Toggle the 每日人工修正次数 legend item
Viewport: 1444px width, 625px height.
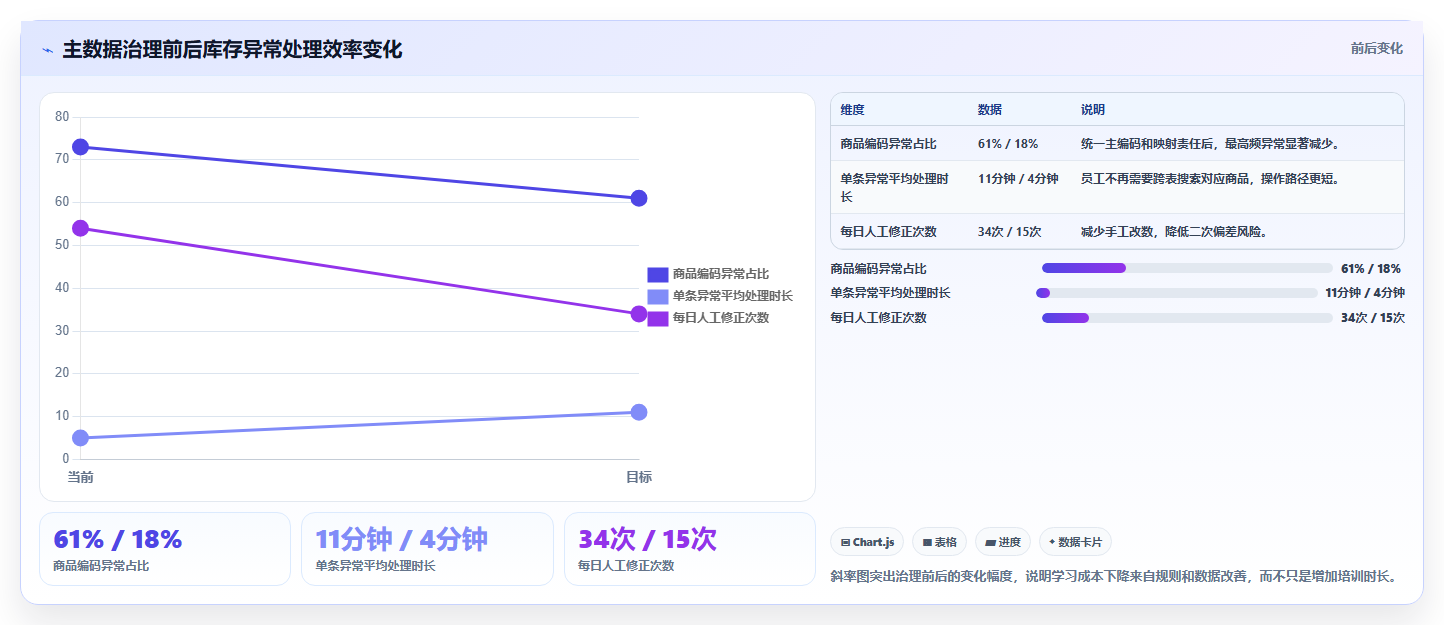click(x=708, y=318)
